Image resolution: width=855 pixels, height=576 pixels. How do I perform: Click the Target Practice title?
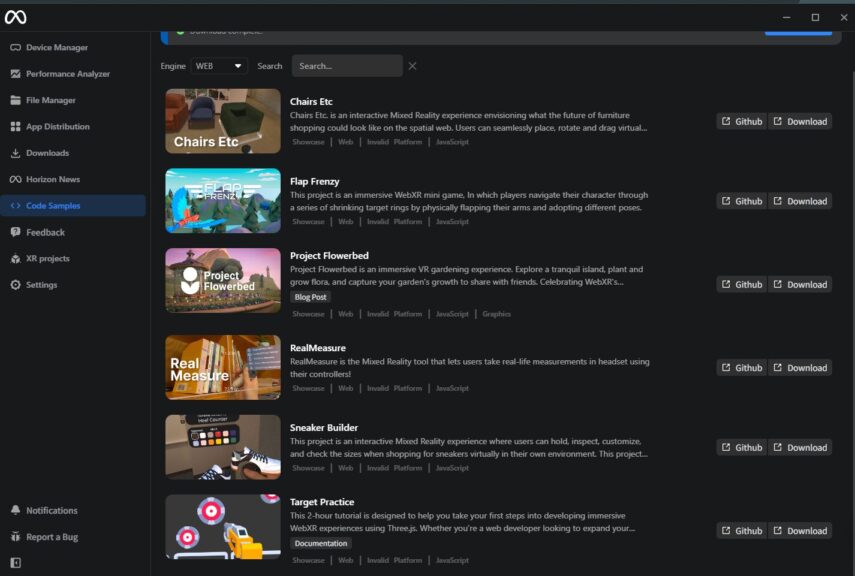tap(322, 502)
